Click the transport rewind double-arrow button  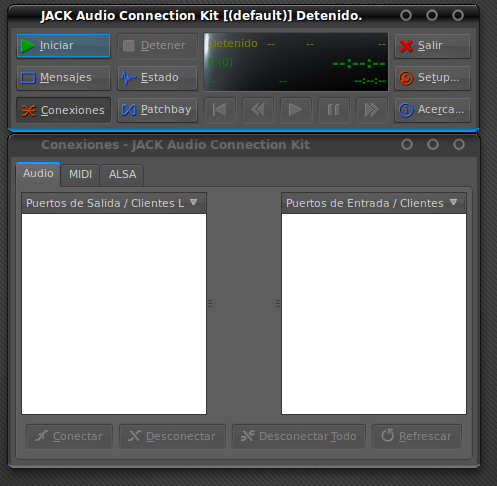[x=258, y=110]
